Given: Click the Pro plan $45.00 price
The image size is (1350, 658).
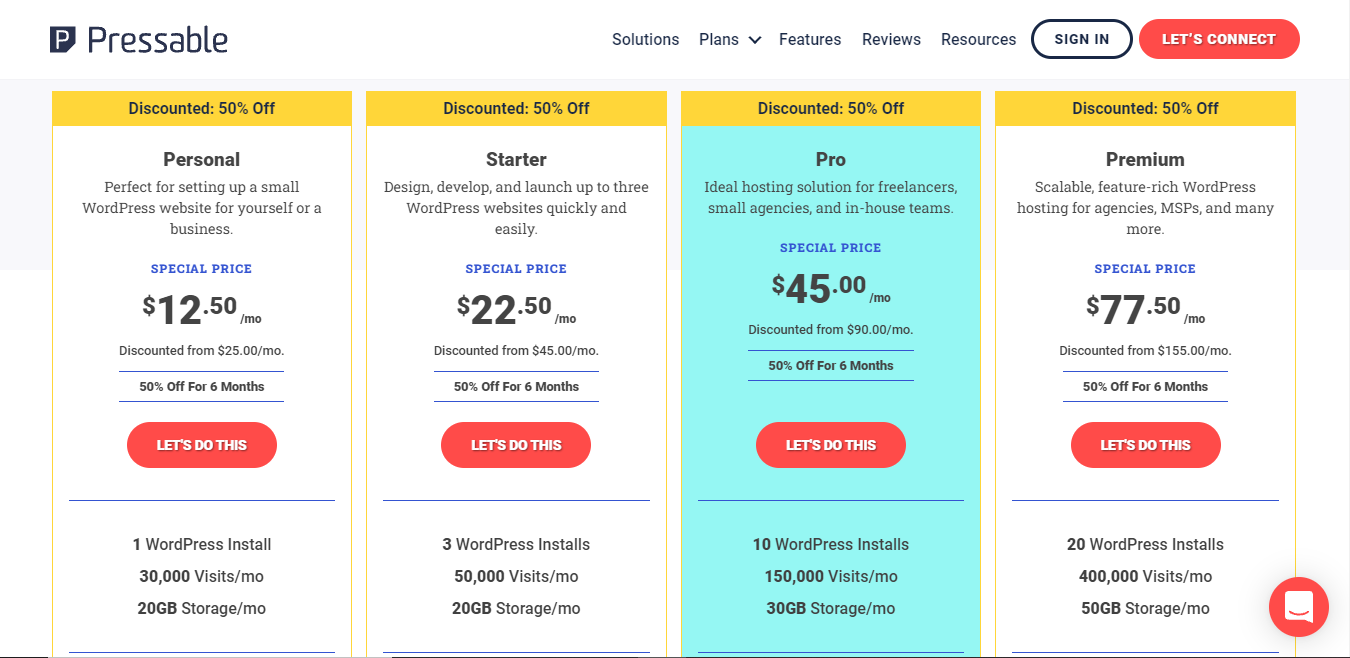Looking at the screenshot, I should 819,289.
